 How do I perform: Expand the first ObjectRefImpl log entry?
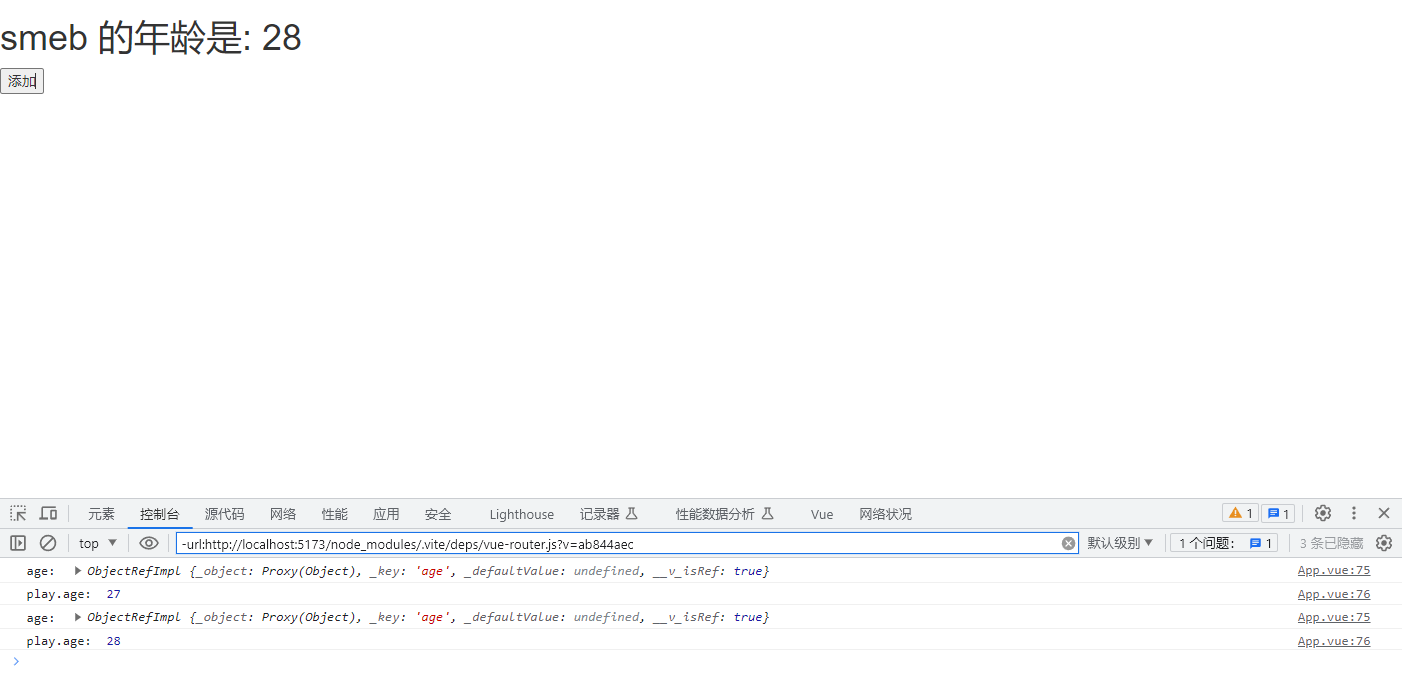(x=78, y=571)
